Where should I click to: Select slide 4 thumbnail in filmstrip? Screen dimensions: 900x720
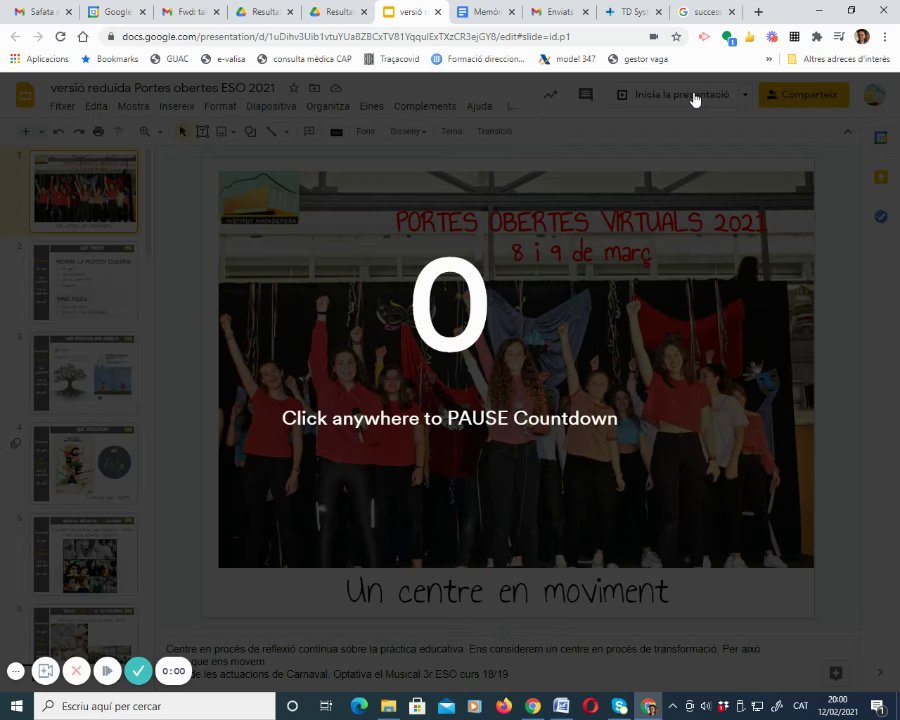click(84, 463)
